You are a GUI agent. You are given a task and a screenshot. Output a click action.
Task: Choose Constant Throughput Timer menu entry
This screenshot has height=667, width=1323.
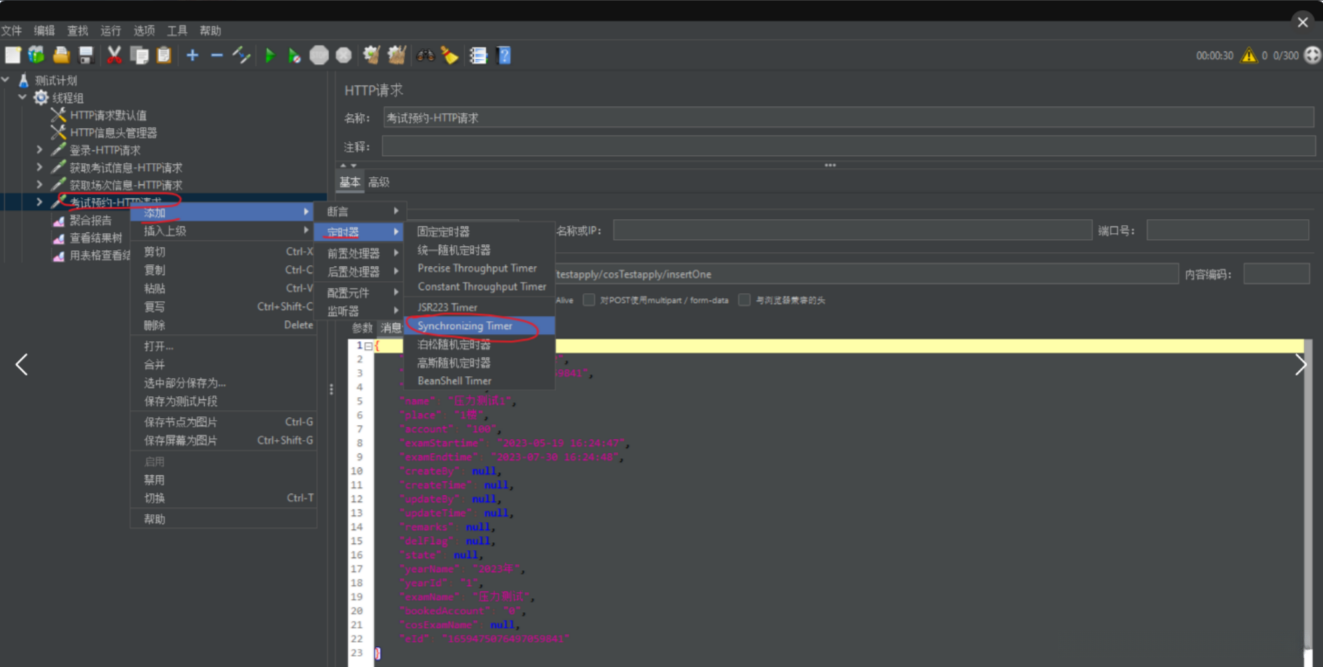pos(481,287)
